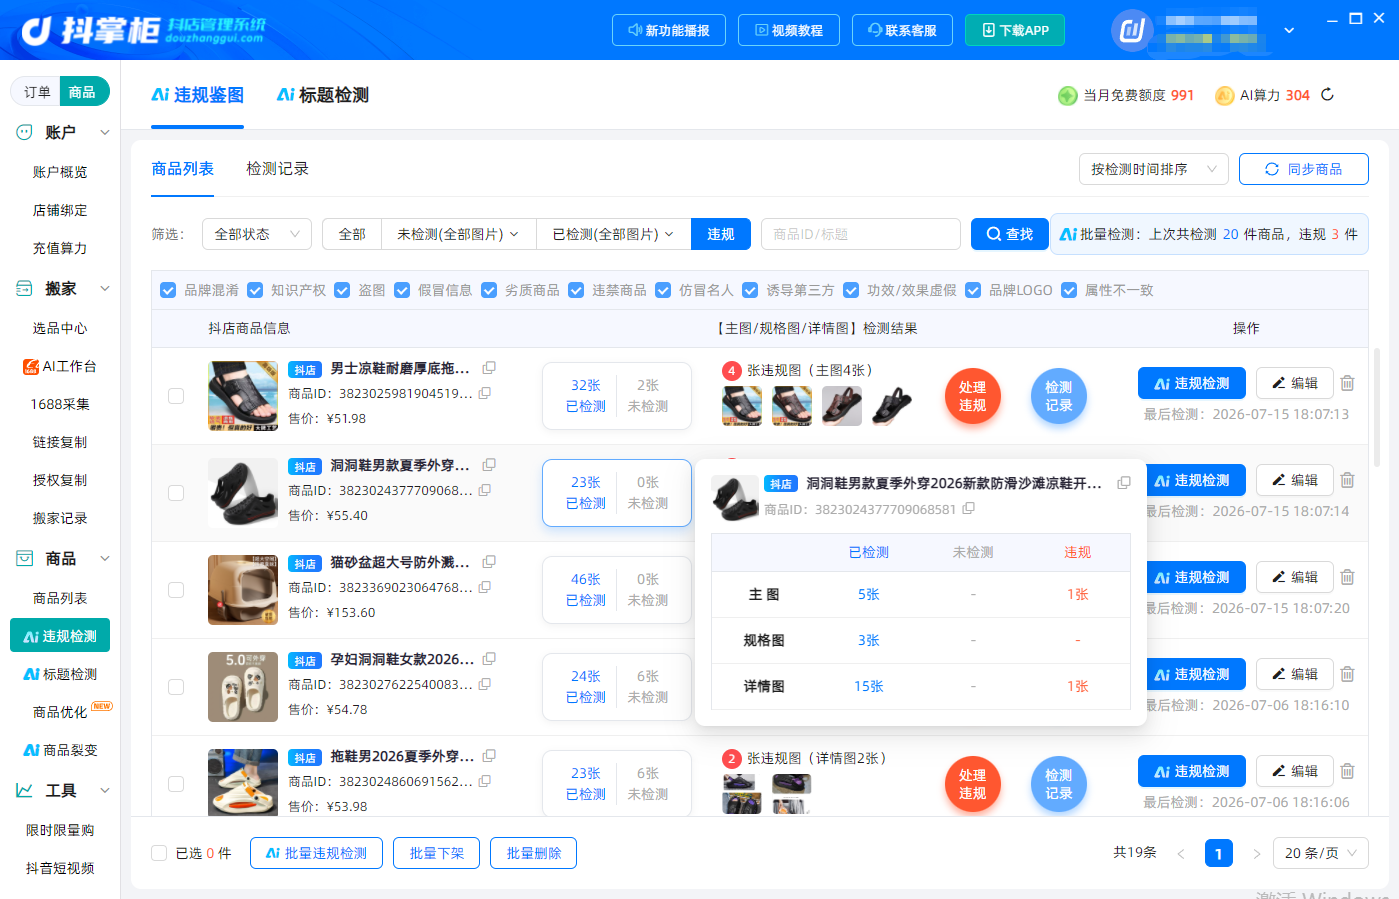Select the 男士凉鞋 product row checkbox
1399x899 pixels.
tap(176, 396)
